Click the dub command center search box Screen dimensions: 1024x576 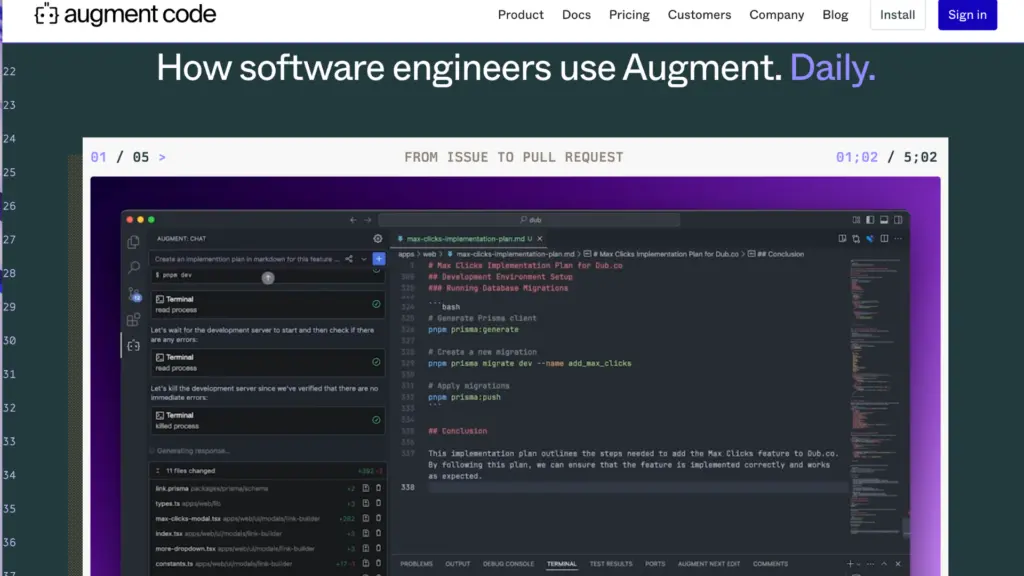[529, 220]
